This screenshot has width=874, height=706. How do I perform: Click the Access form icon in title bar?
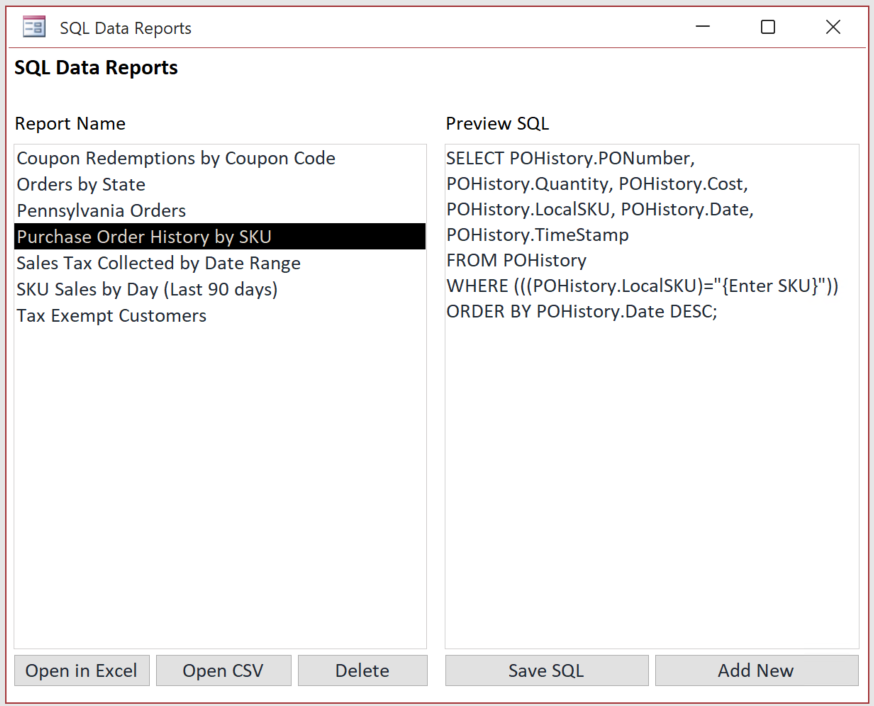point(34,27)
